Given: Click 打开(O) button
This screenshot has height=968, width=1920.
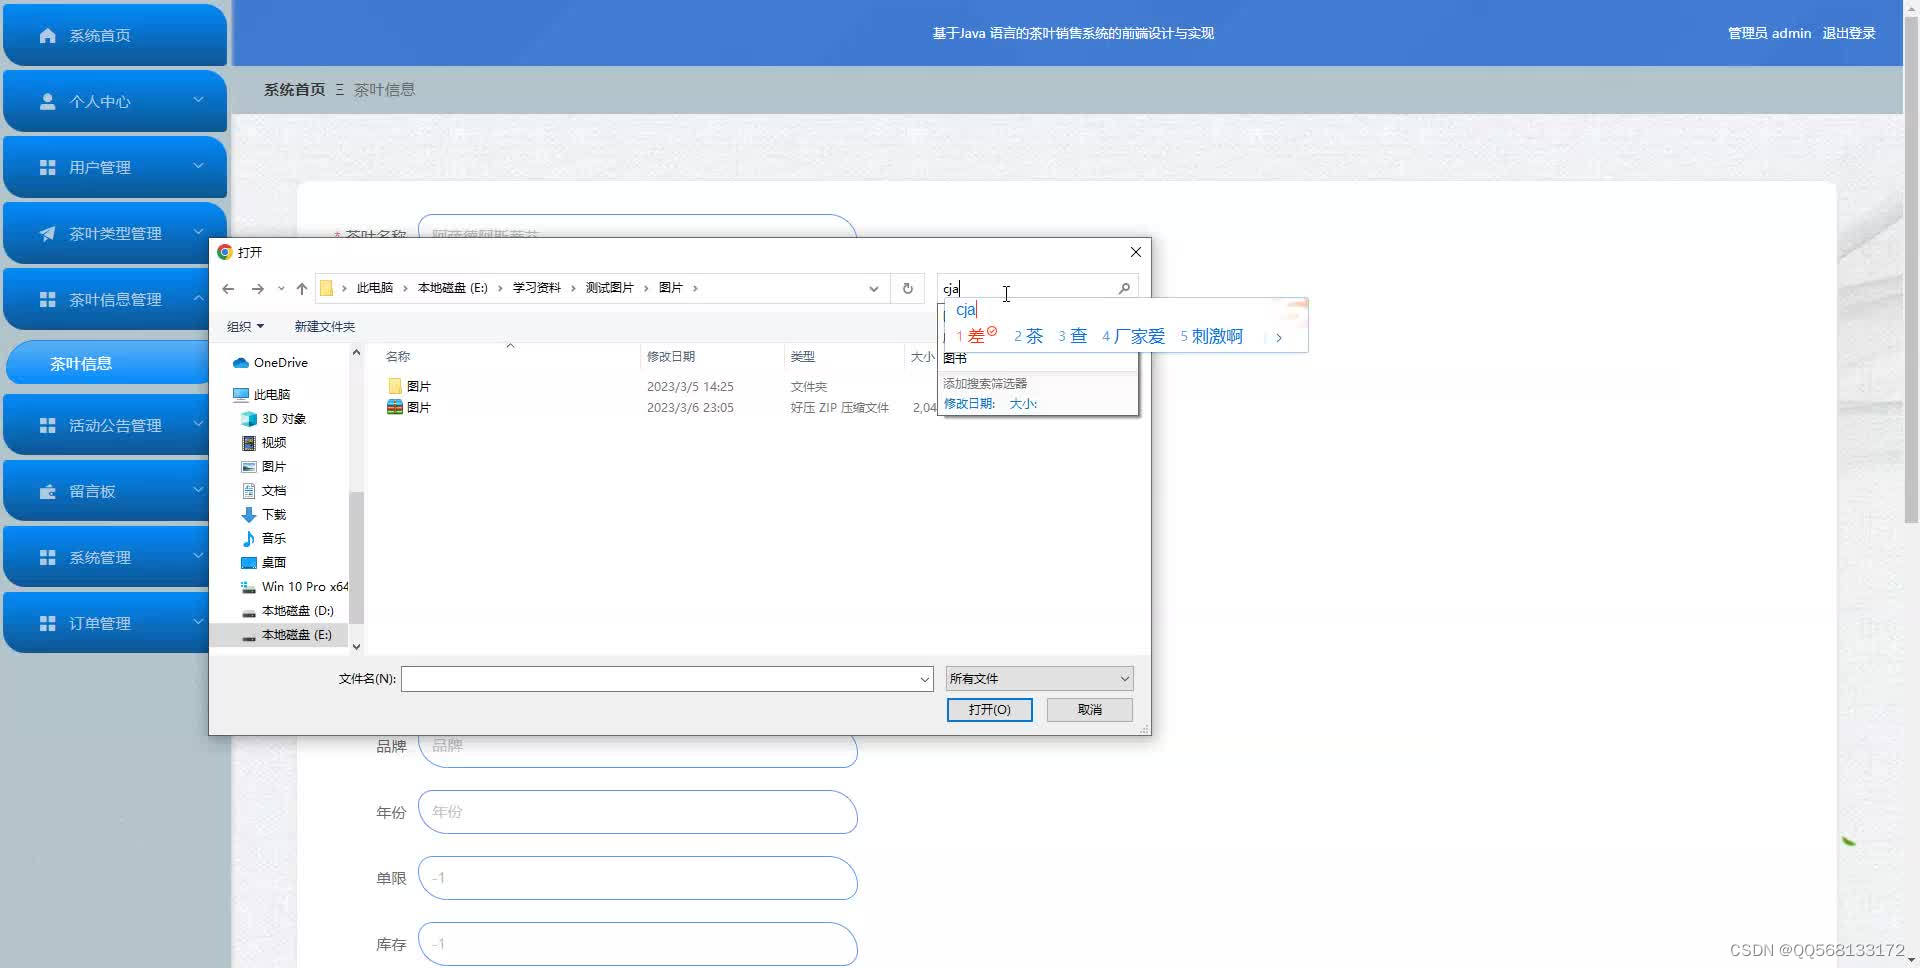Looking at the screenshot, I should tap(989, 710).
